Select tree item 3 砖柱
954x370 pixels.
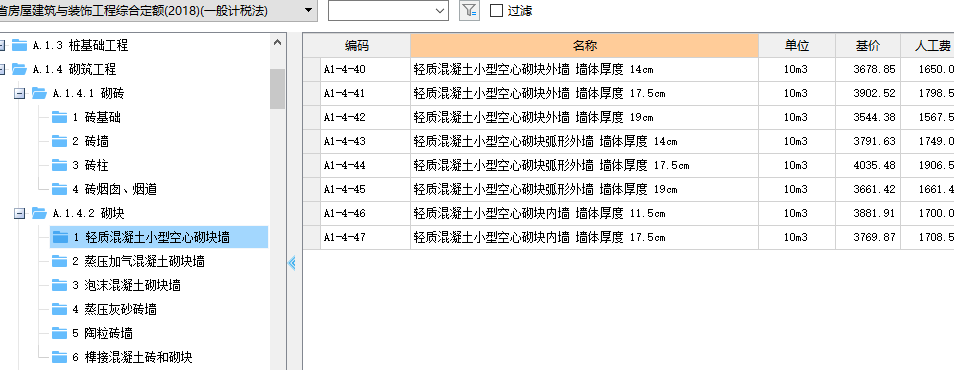pos(91,166)
